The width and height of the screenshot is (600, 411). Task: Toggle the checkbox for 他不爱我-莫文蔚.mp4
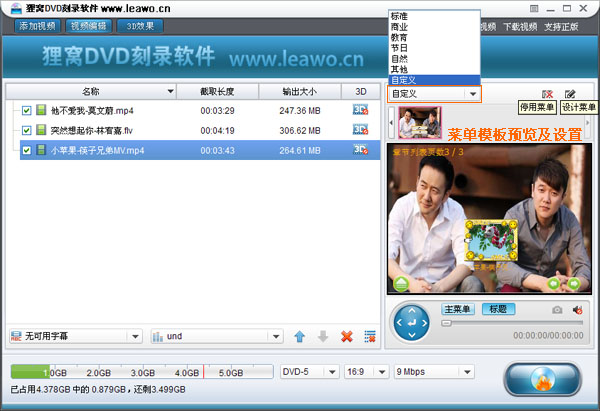coord(26,111)
